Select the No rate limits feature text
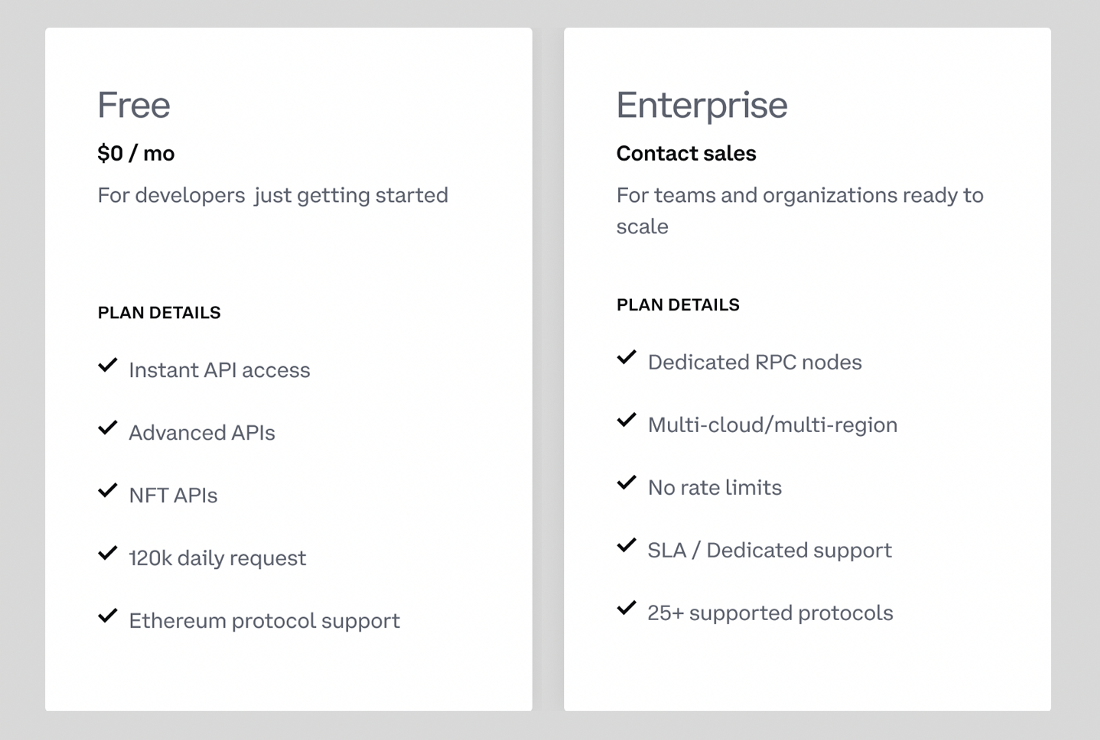 pos(715,487)
